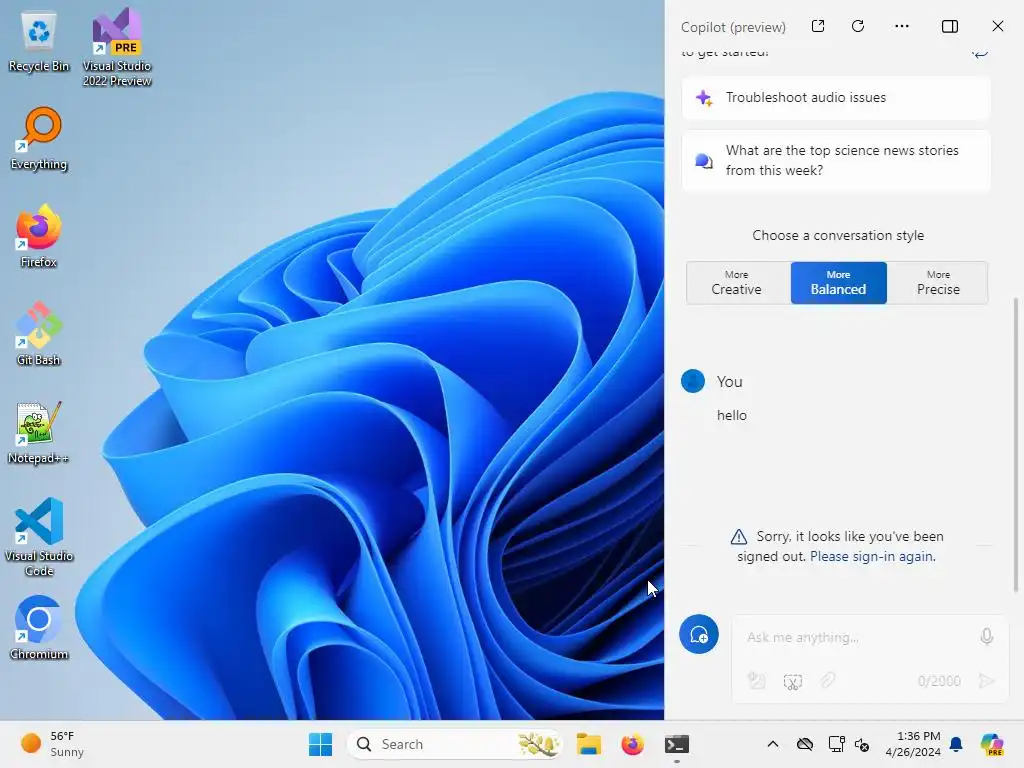Click the muted volume tray icon
The image size is (1024, 768).
click(862, 744)
